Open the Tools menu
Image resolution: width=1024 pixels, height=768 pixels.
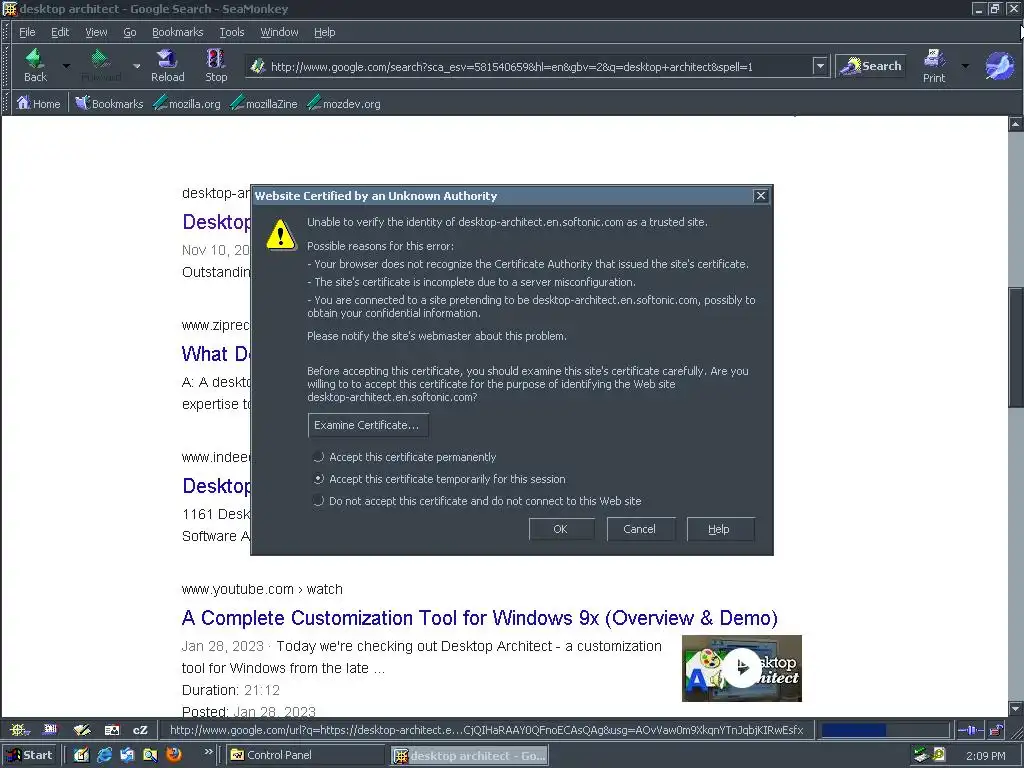point(232,32)
